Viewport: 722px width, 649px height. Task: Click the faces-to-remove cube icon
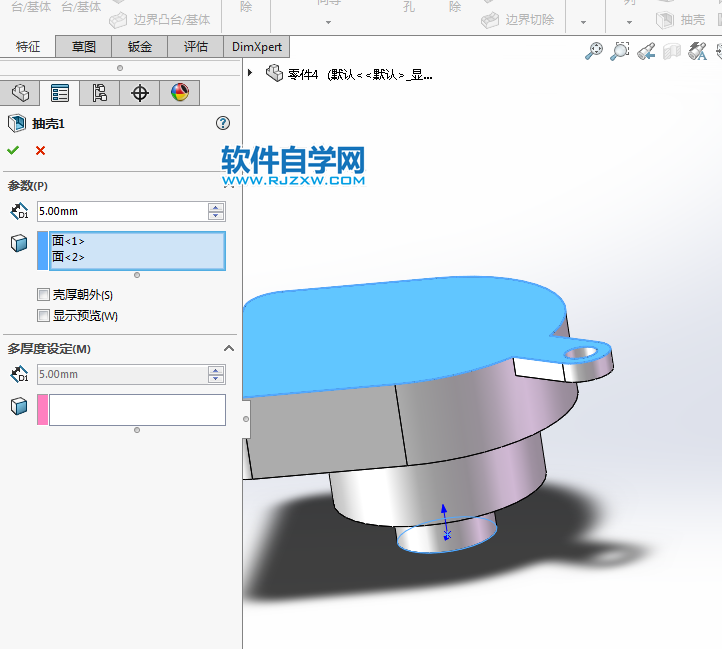[19, 243]
